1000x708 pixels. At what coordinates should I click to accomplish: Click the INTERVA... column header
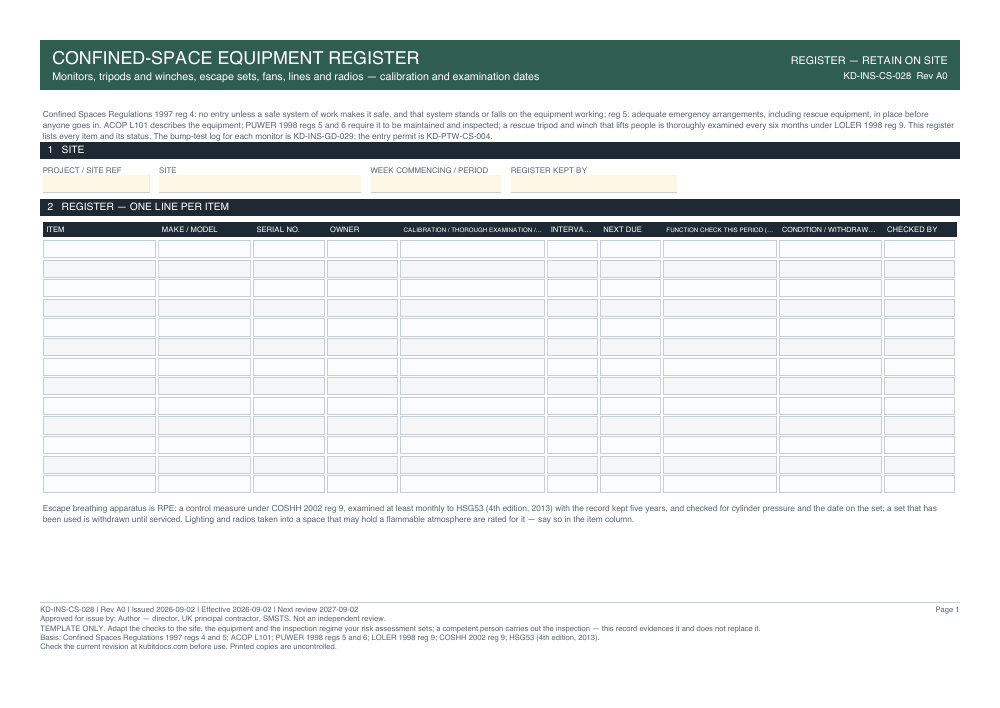(x=571, y=230)
